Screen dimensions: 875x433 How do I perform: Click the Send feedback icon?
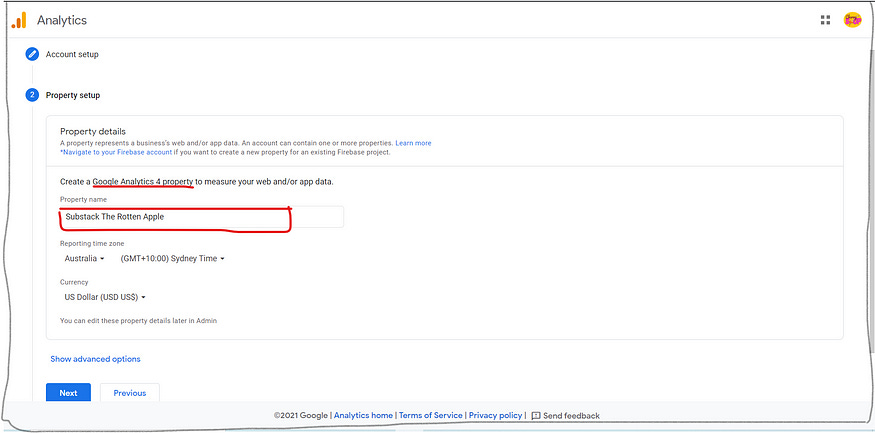click(536, 416)
